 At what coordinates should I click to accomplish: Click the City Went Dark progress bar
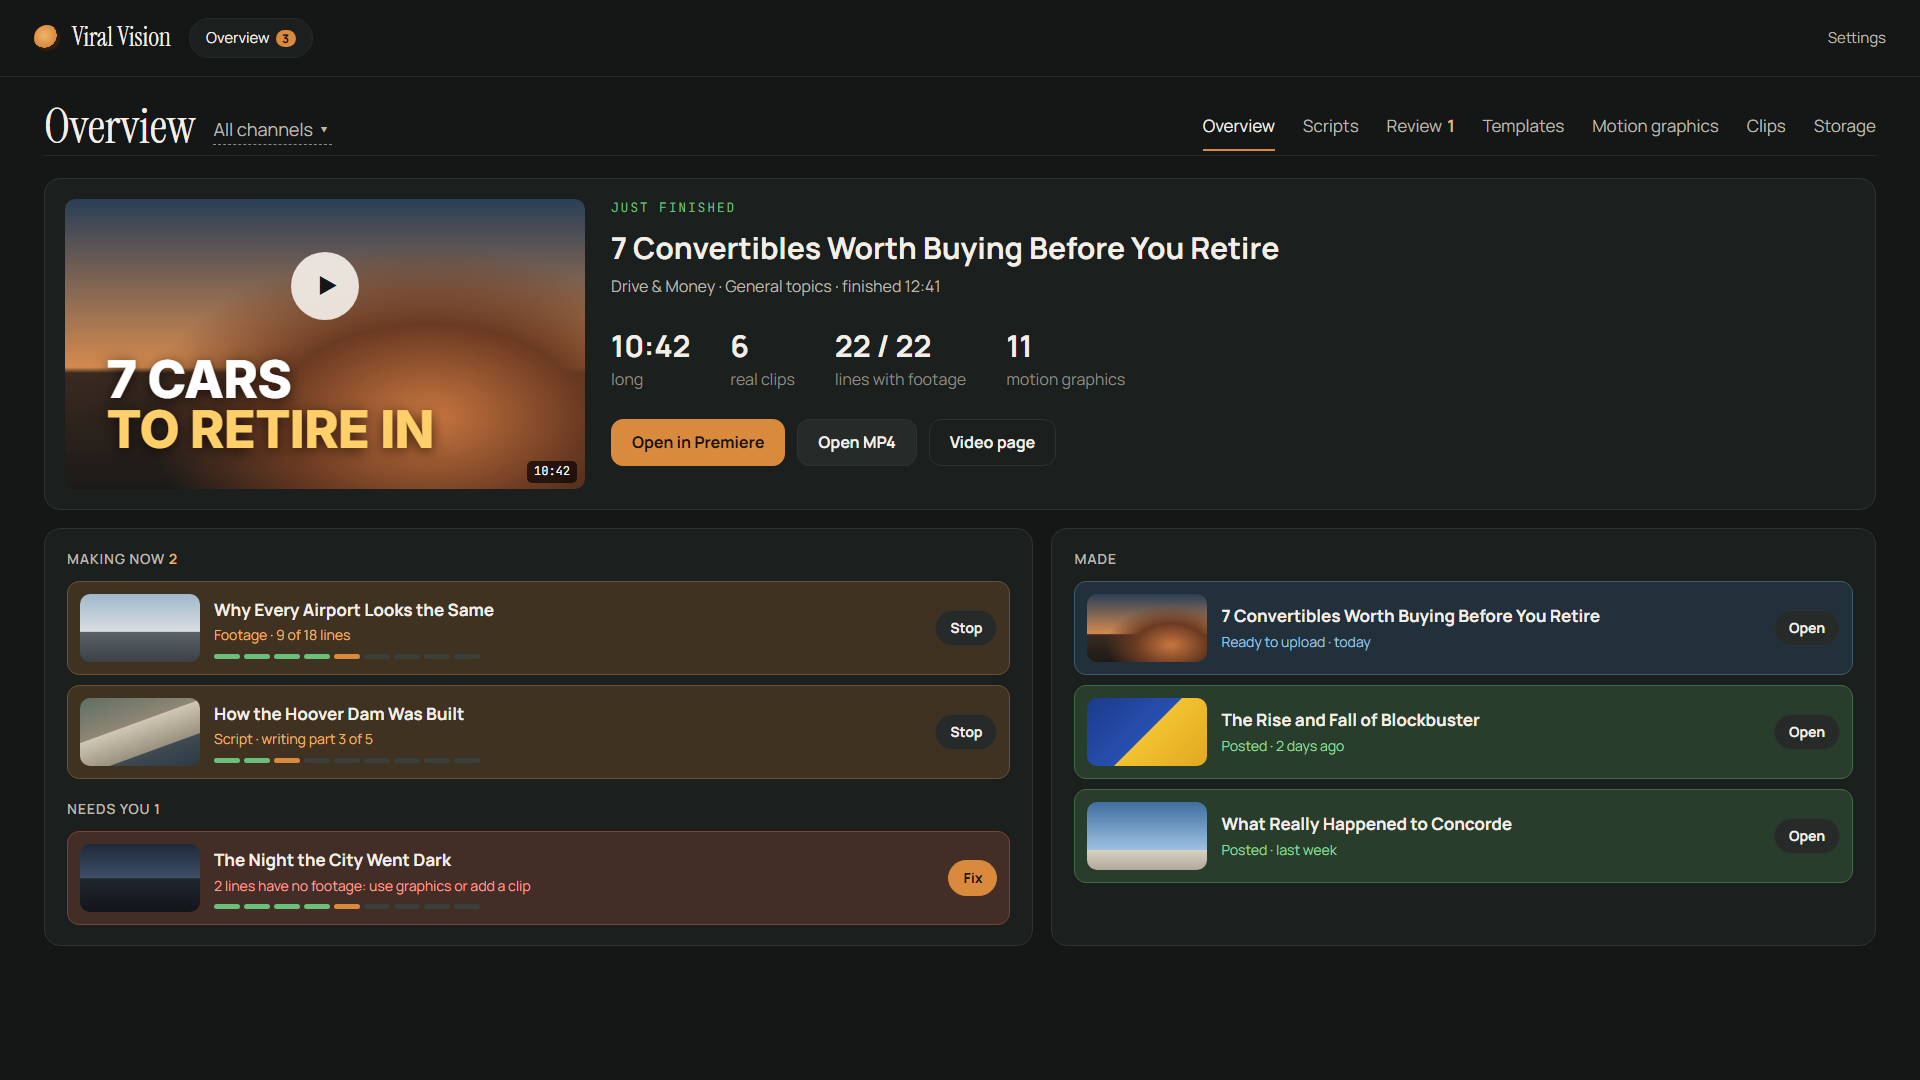347,907
